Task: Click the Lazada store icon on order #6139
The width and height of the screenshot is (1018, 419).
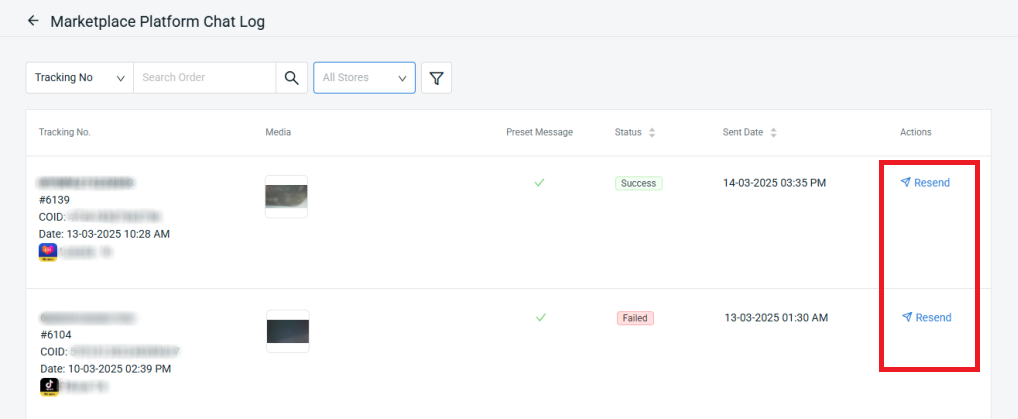Action: pyautogui.click(x=48, y=252)
